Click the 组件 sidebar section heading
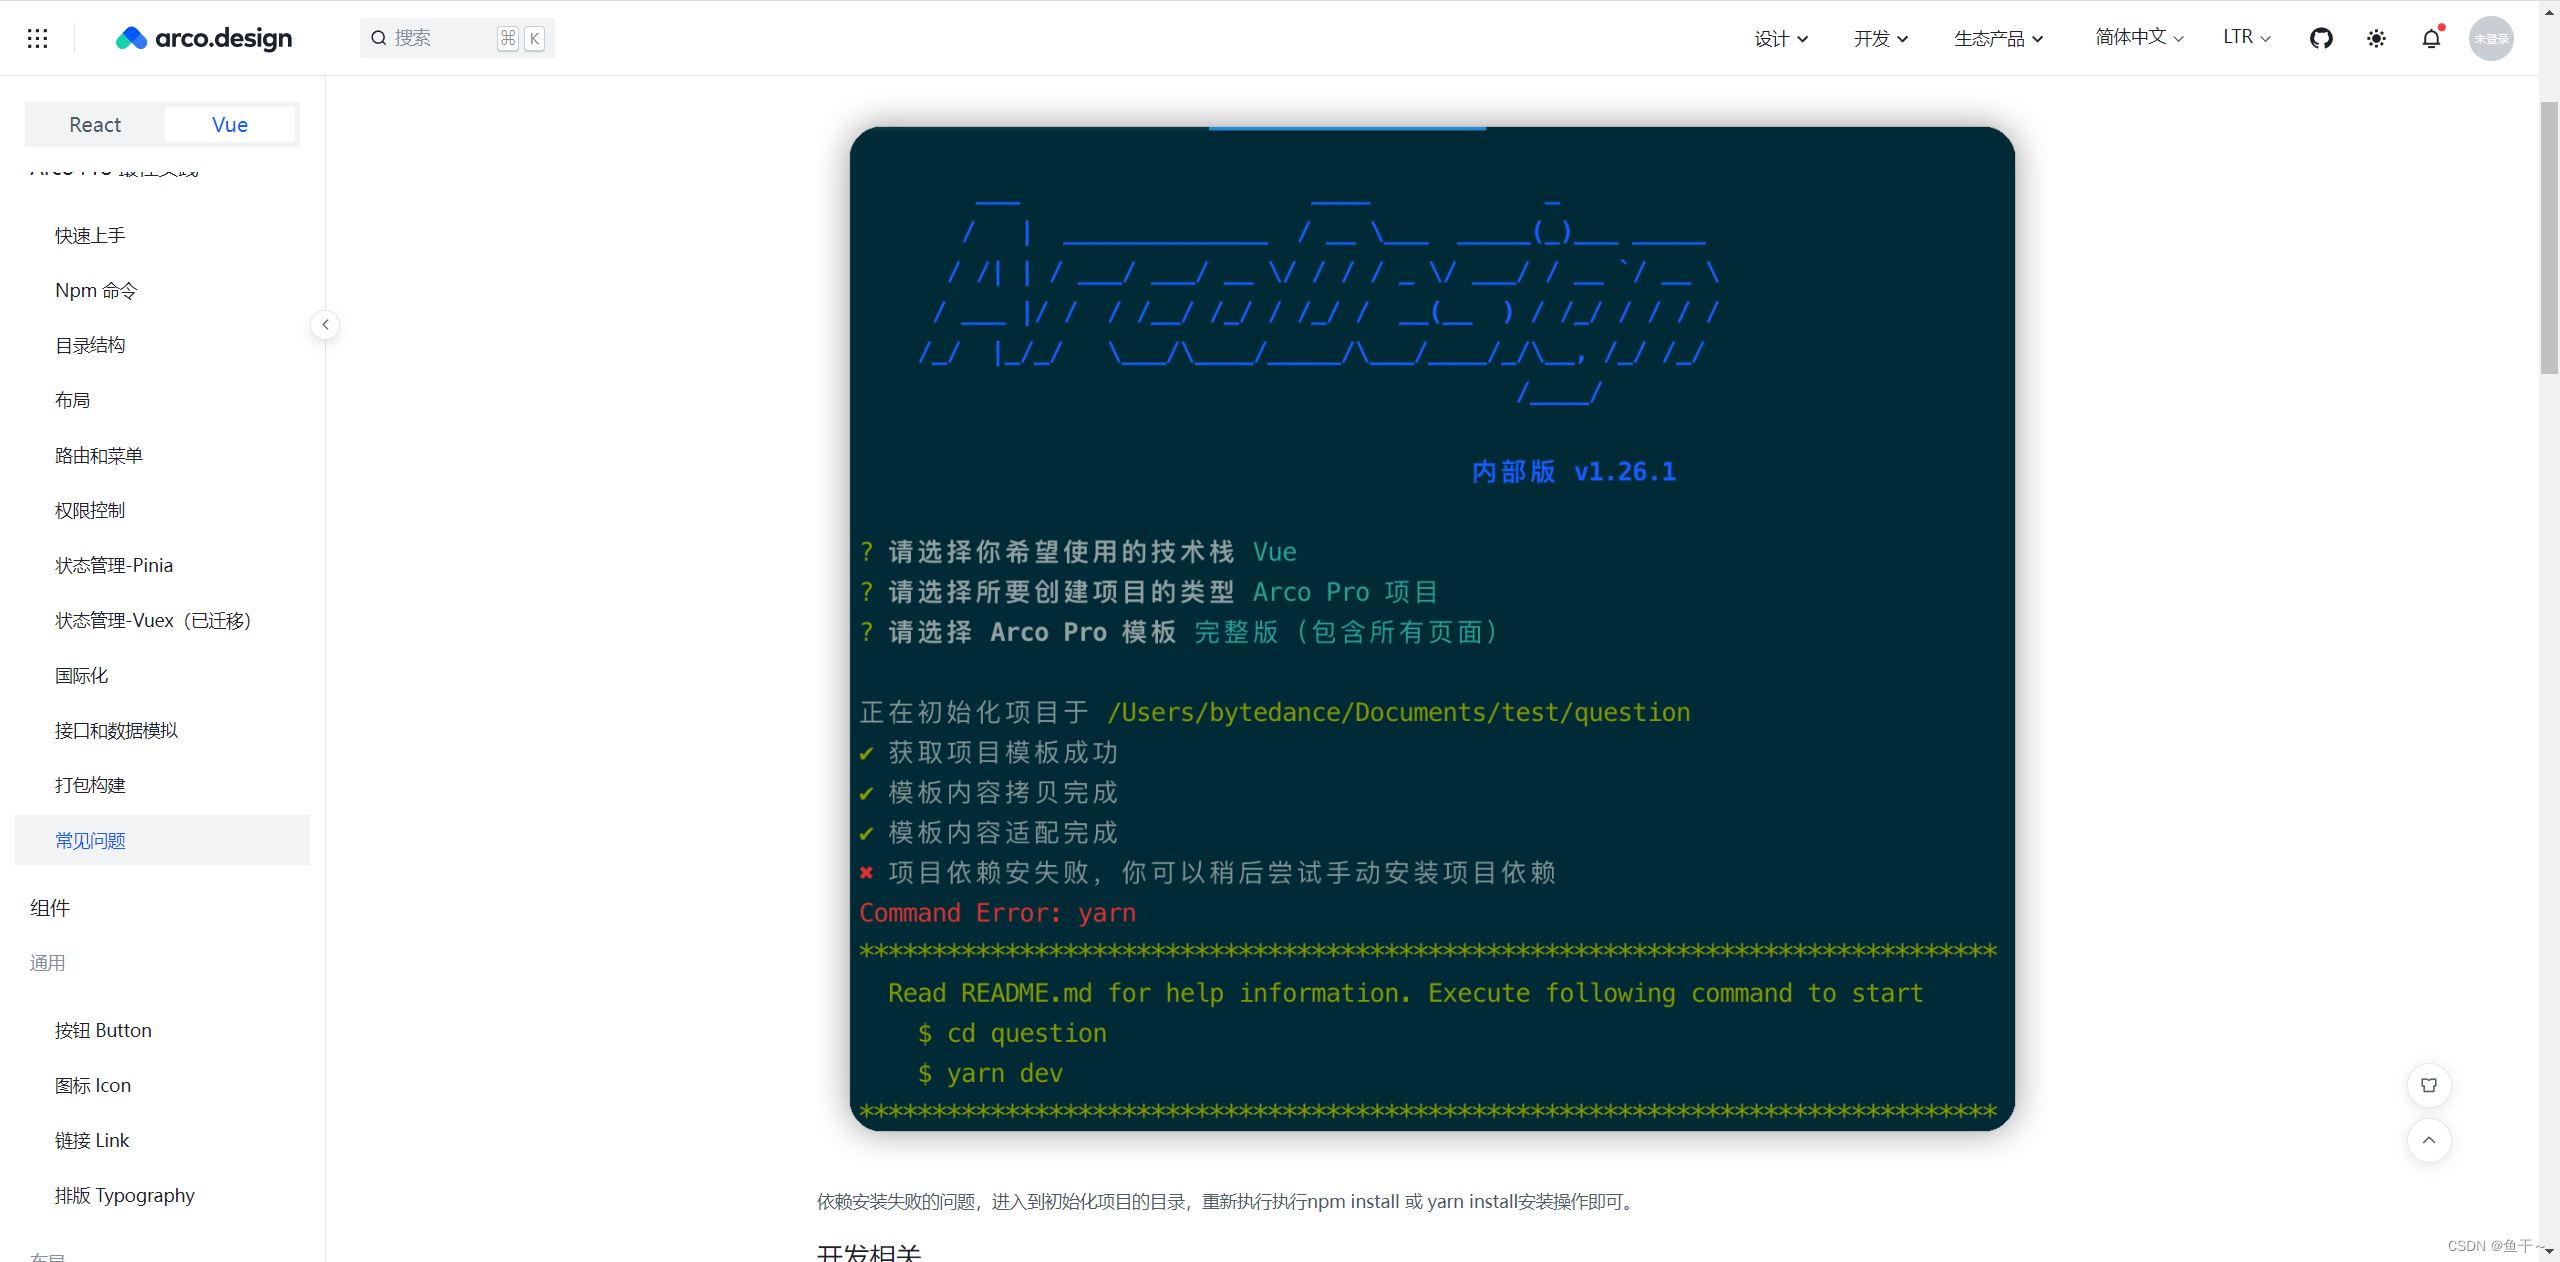Viewport: 2560px width, 1262px height. pyautogui.click(x=50, y=908)
